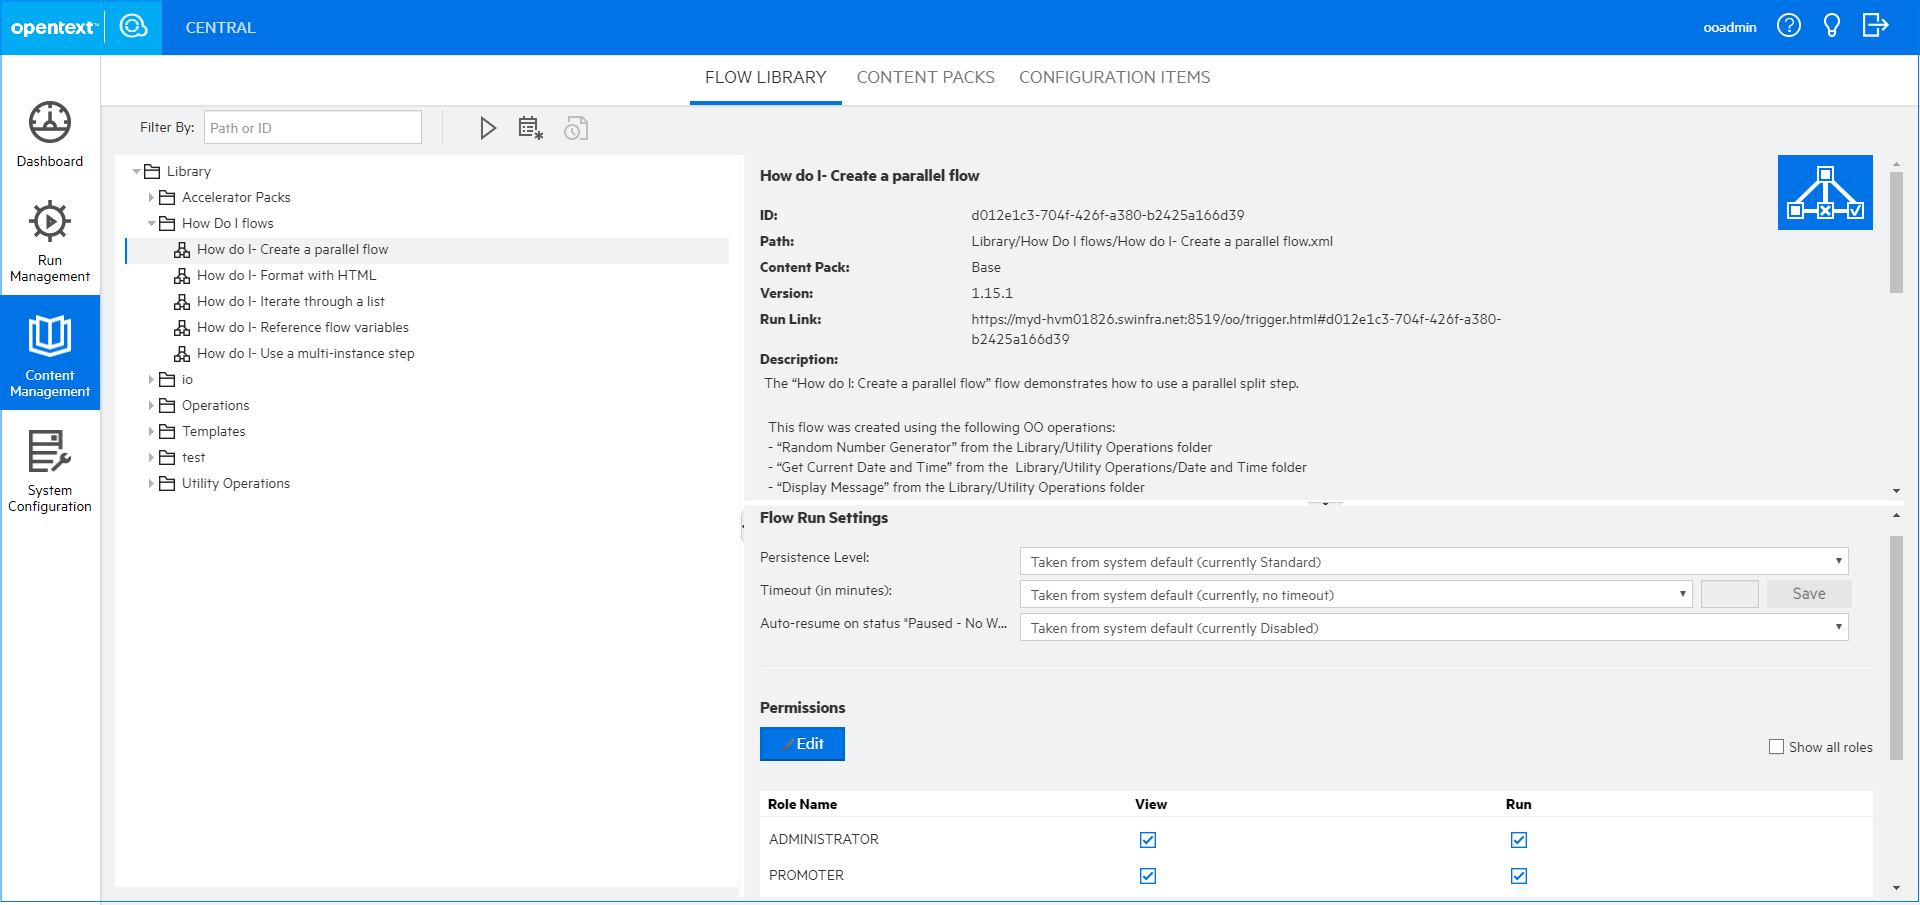Expand the Operations folder in the tree

(150, 405)
